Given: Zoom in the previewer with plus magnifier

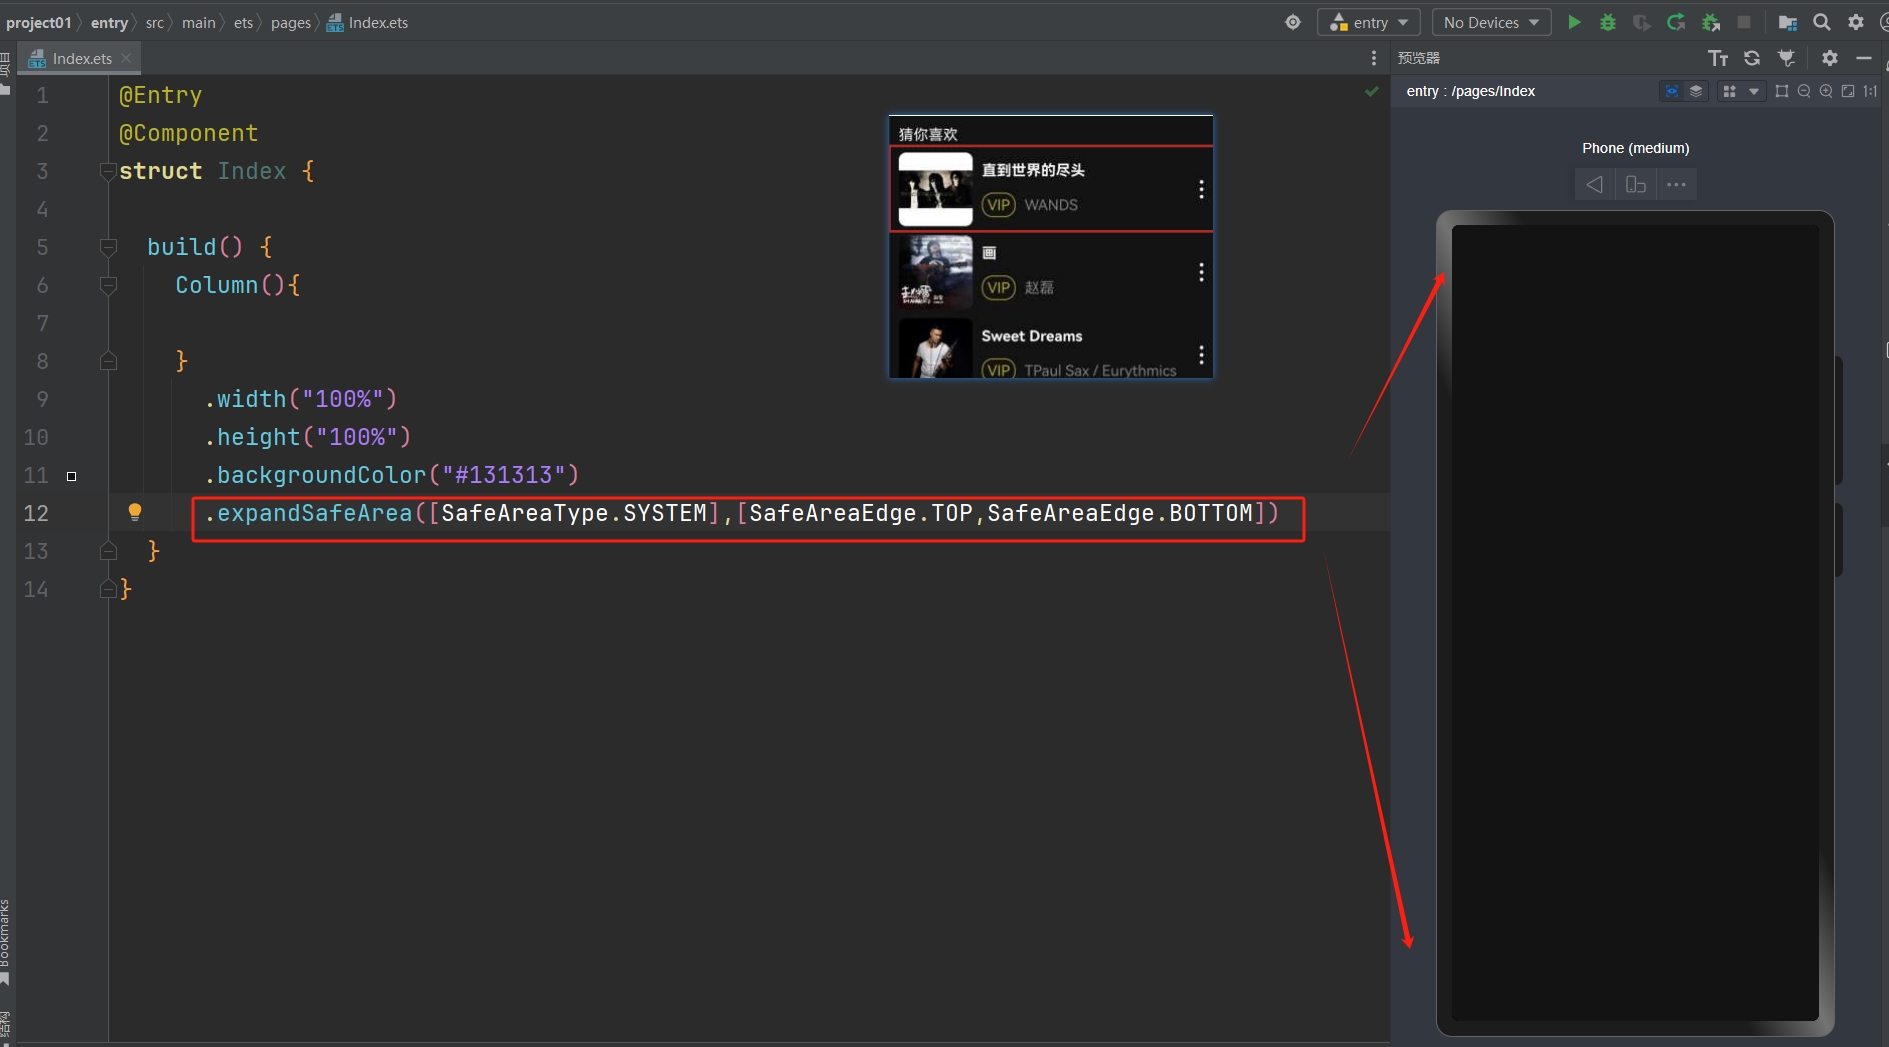Looking at the screenshot, I should coord(1826,91).
